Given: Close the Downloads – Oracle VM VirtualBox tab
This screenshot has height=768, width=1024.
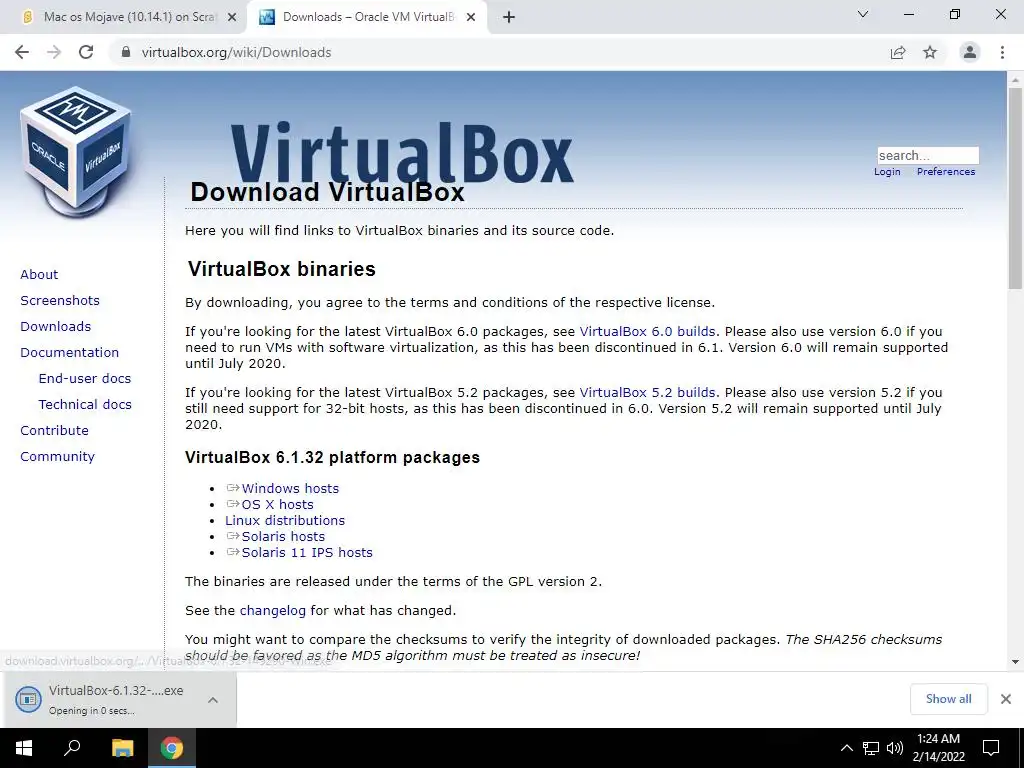Looking at the screenshot, I should point(471,17).
